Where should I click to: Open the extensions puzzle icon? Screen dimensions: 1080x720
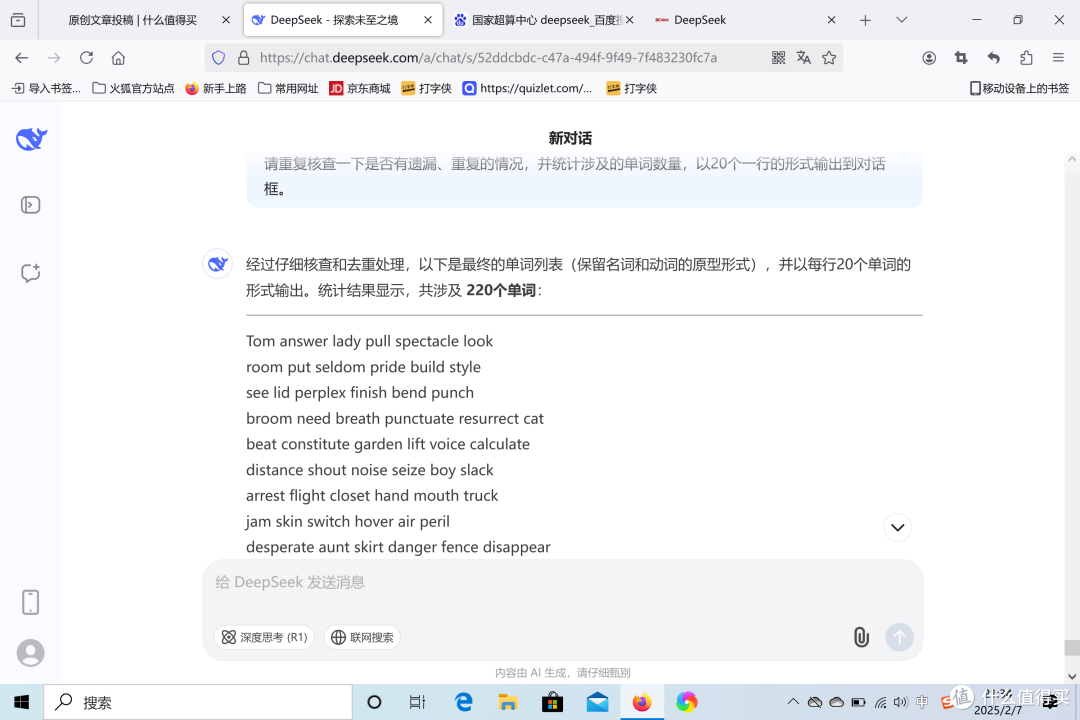1026,58
